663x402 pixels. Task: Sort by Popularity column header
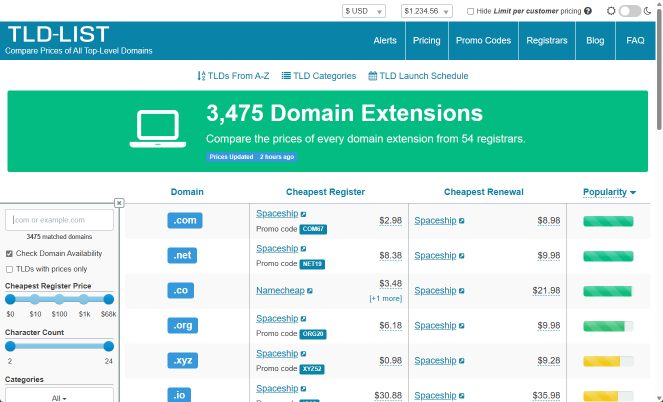pyautogui.click(x=609, y=192)
